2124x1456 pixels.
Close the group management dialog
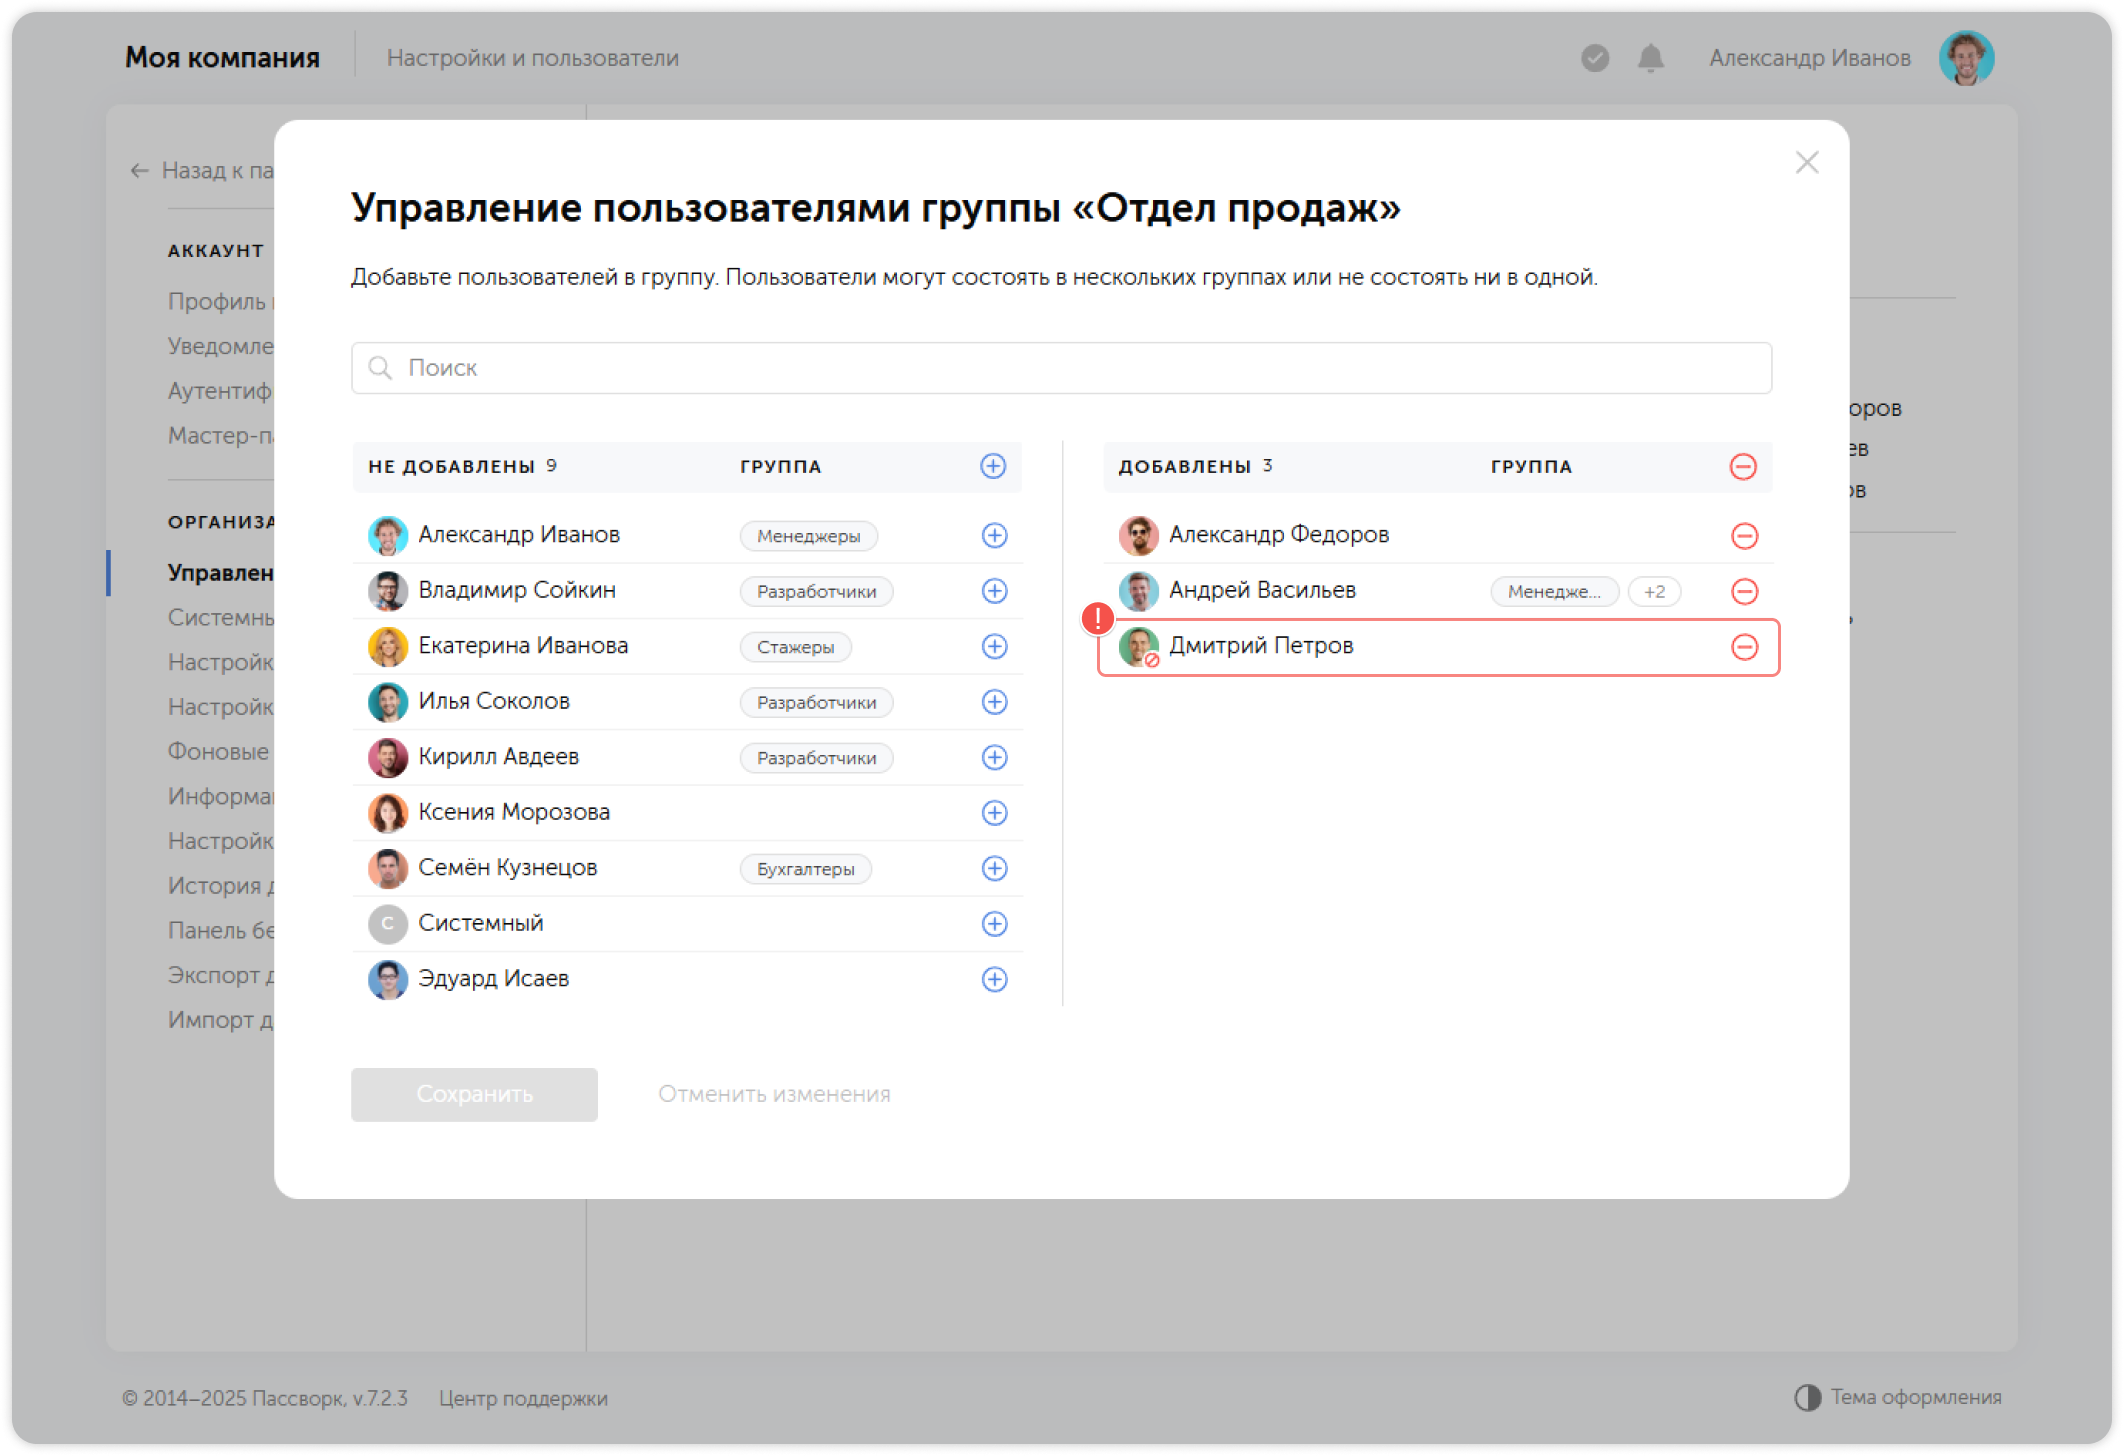1806,162
